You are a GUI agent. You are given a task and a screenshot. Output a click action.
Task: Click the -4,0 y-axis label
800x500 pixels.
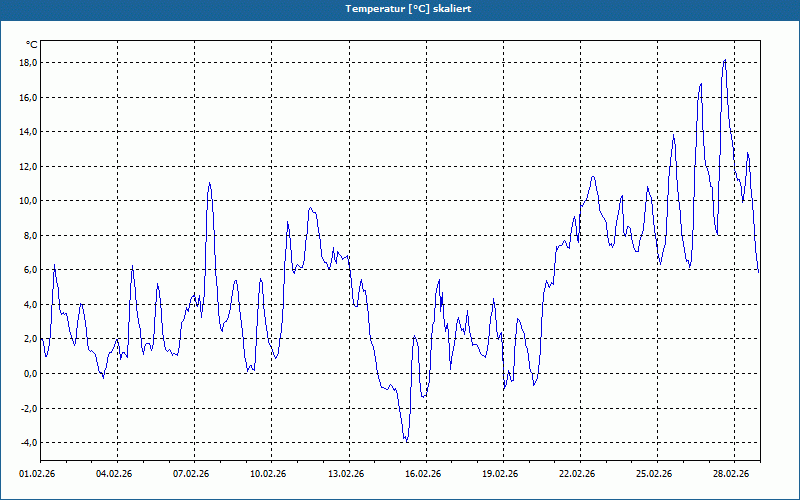(29, 442)
